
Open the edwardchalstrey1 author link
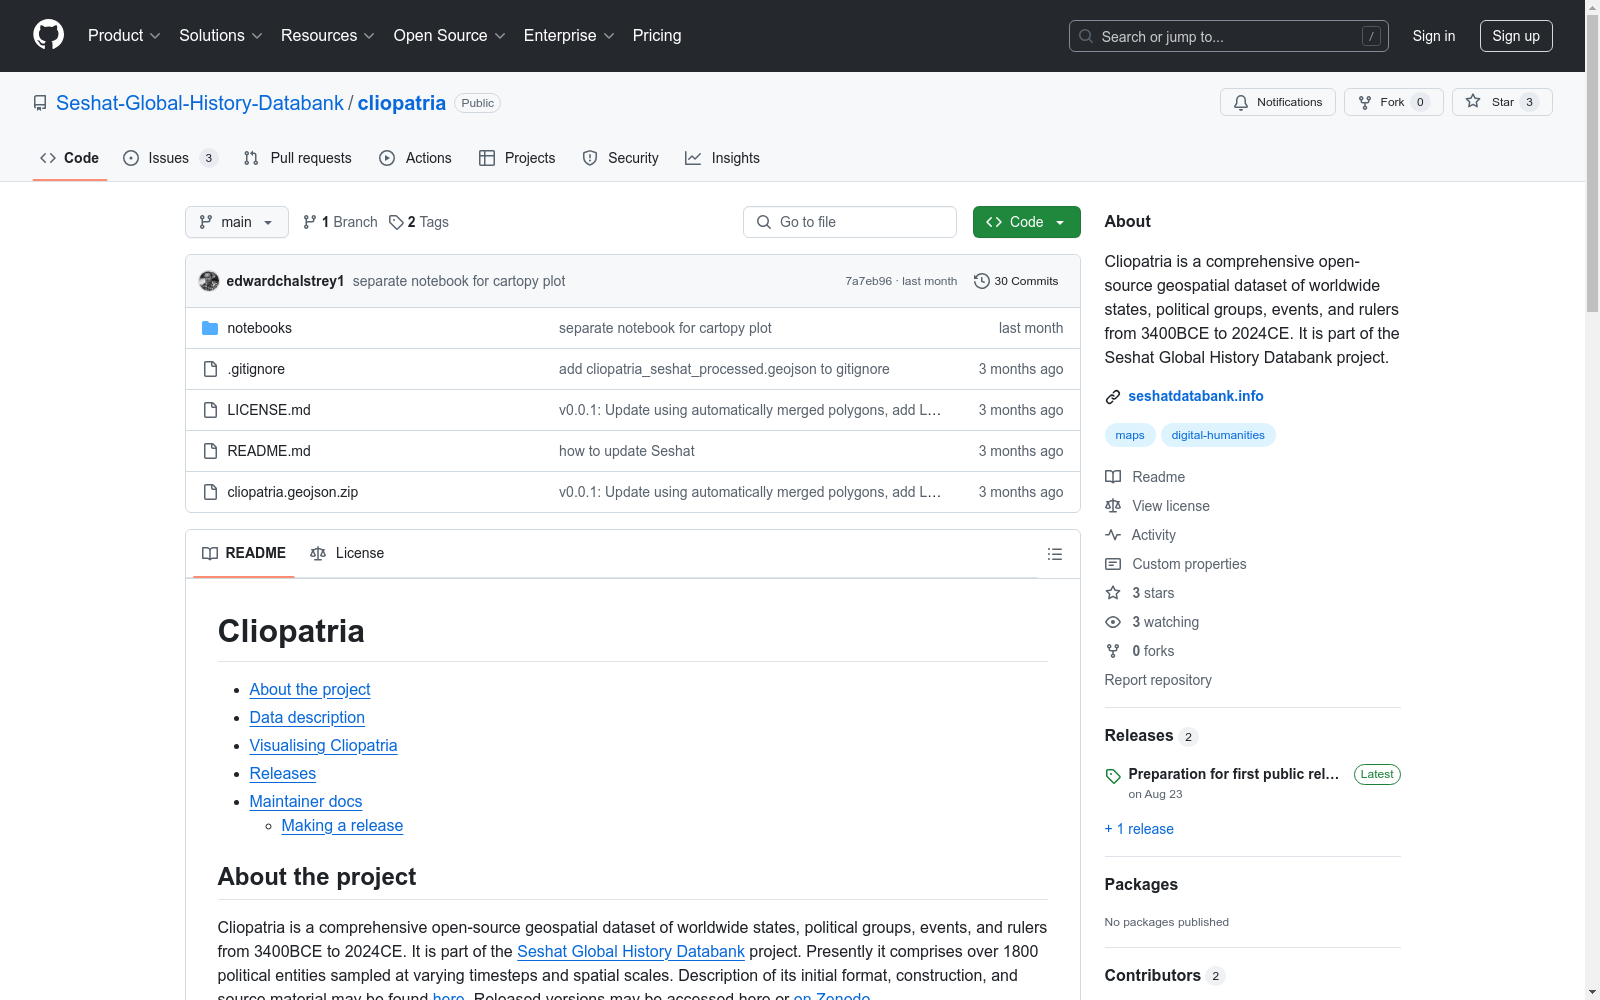(285, 281)
